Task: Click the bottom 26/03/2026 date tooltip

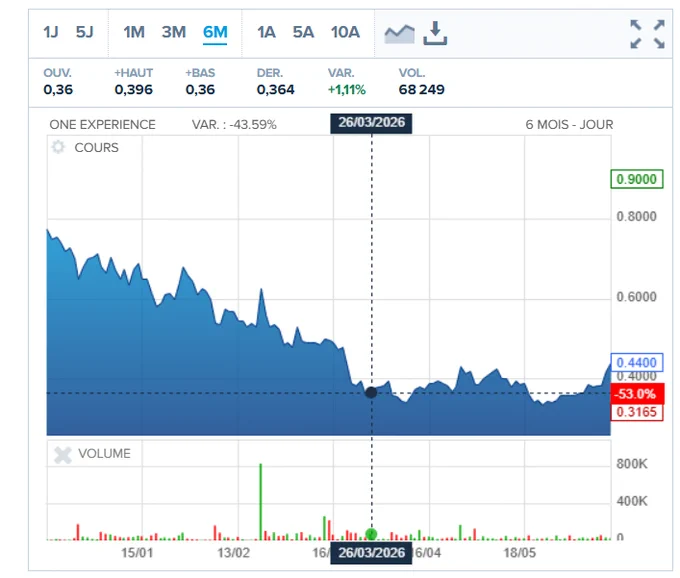Action: tap(371, 553)
